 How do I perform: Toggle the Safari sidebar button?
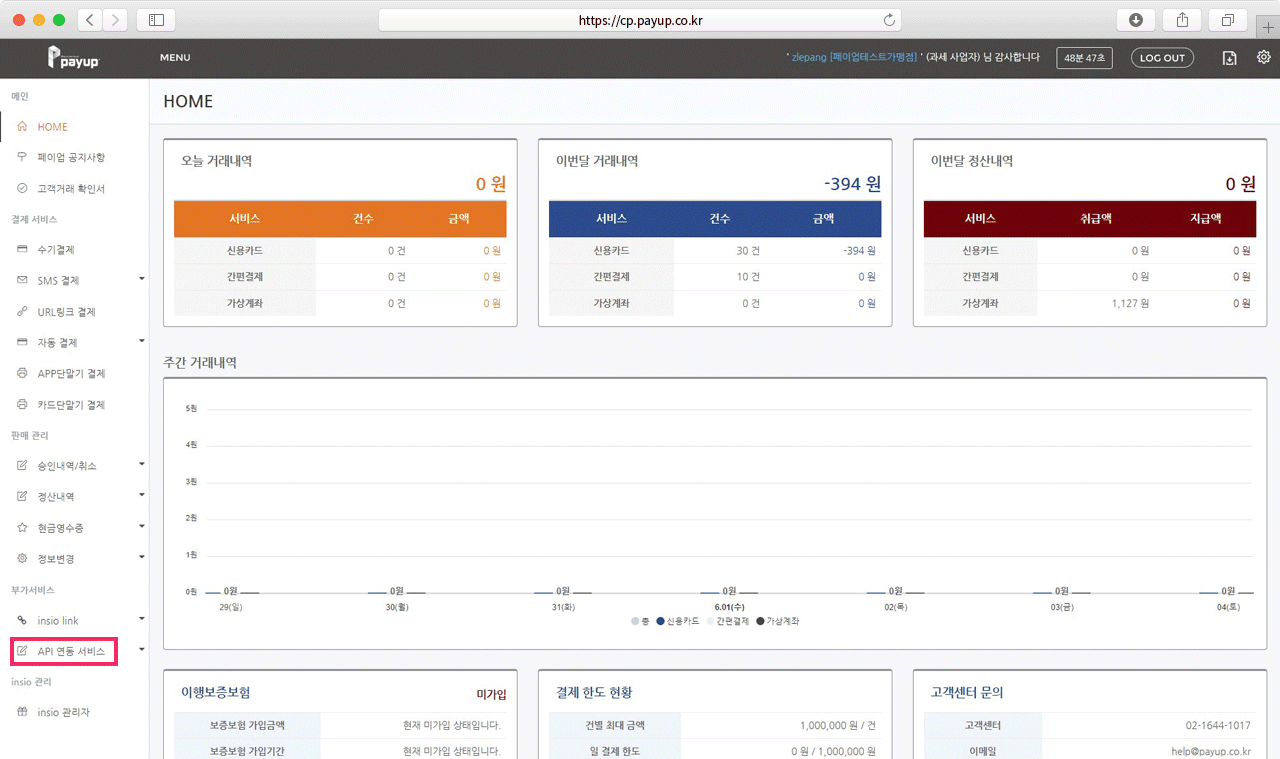156,20
